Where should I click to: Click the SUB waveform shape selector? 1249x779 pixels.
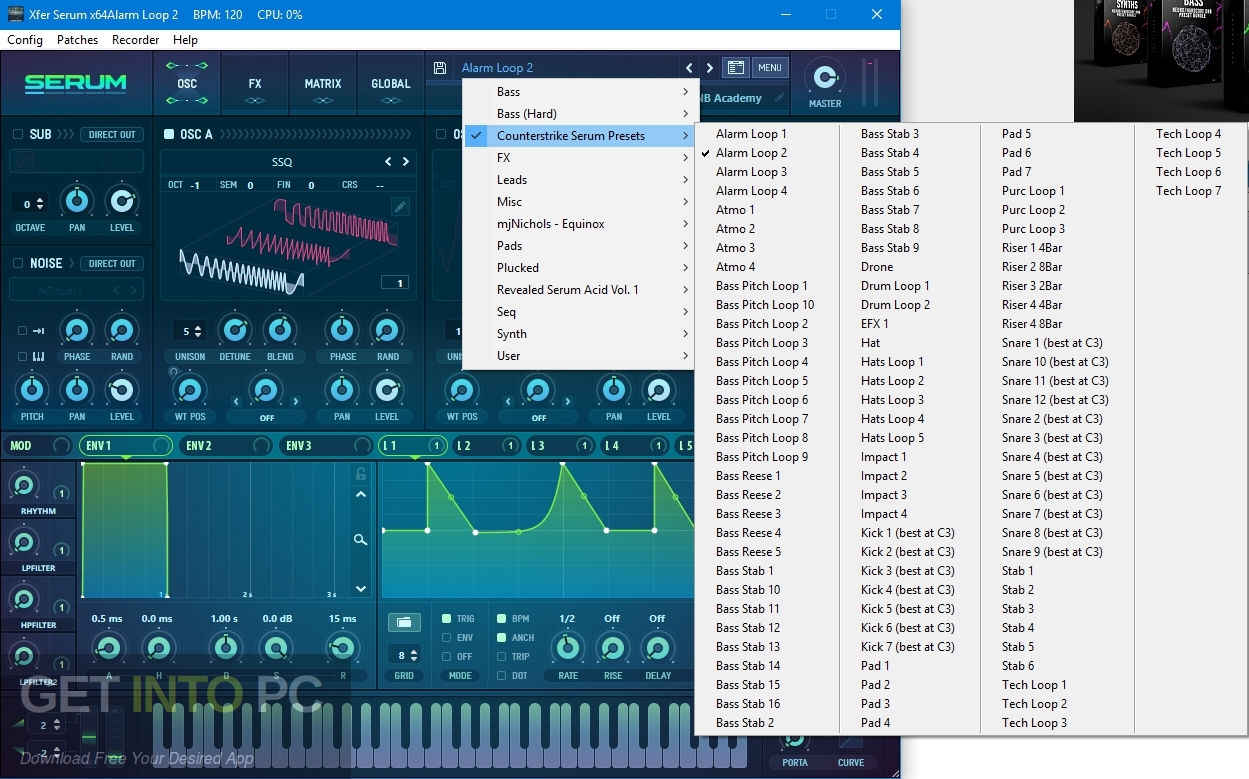(x=77, y=161)
